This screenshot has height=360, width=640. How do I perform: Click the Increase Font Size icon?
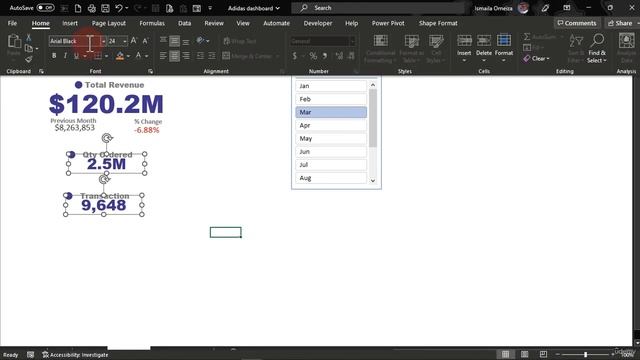point(134,40)
